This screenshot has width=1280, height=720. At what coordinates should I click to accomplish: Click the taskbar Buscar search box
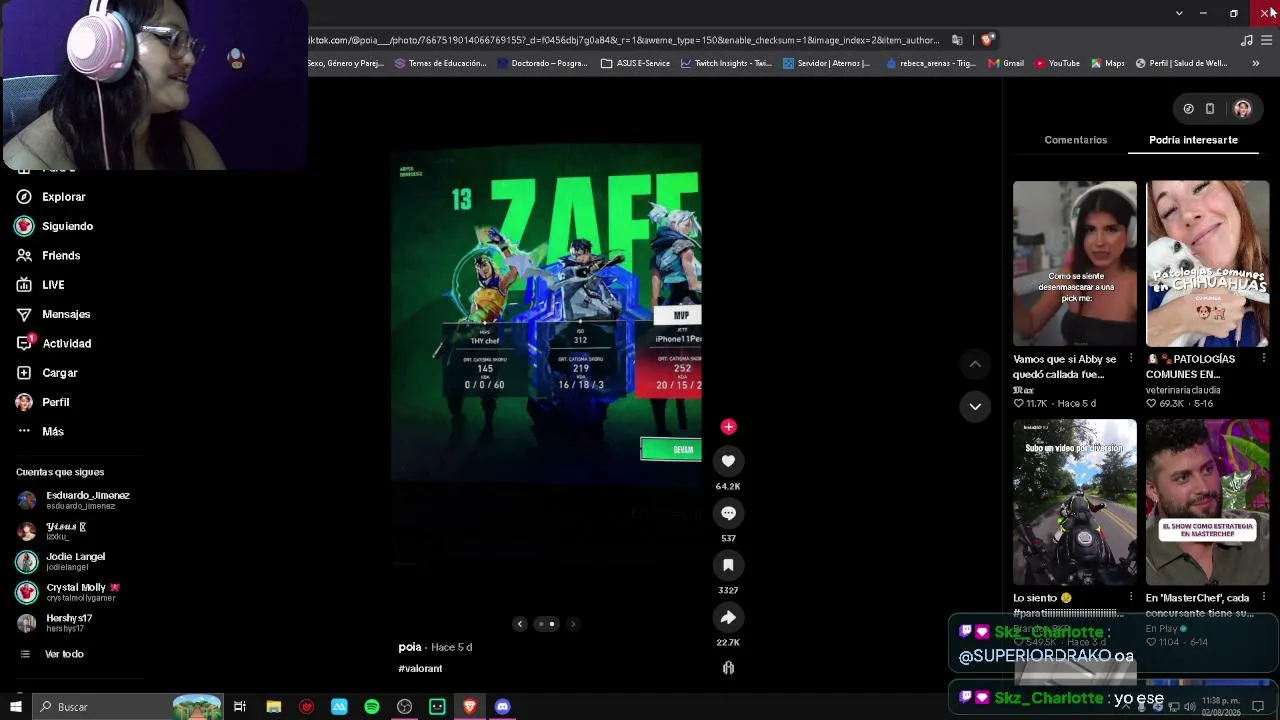tap(128, 707)
